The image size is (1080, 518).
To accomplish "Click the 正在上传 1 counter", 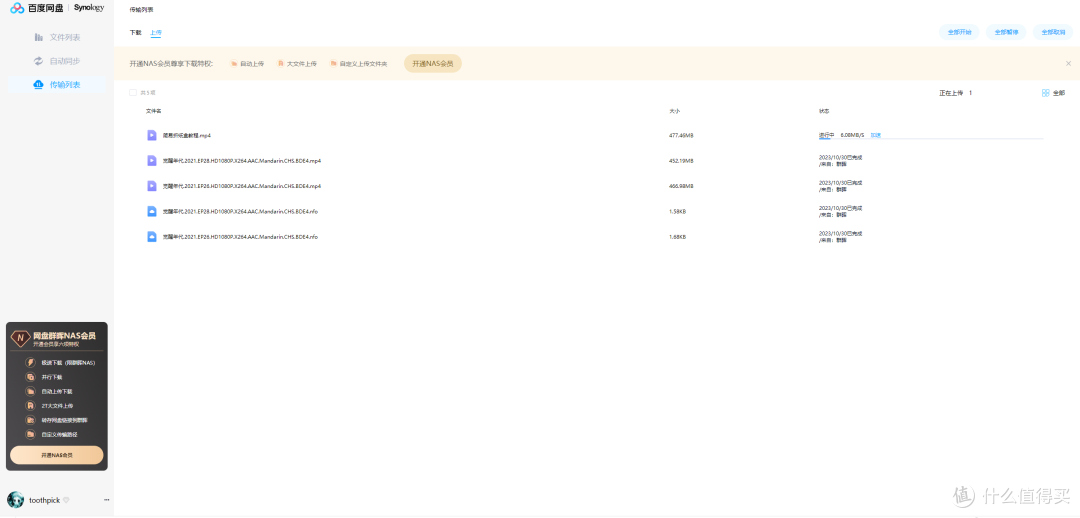I will point(955,93).
